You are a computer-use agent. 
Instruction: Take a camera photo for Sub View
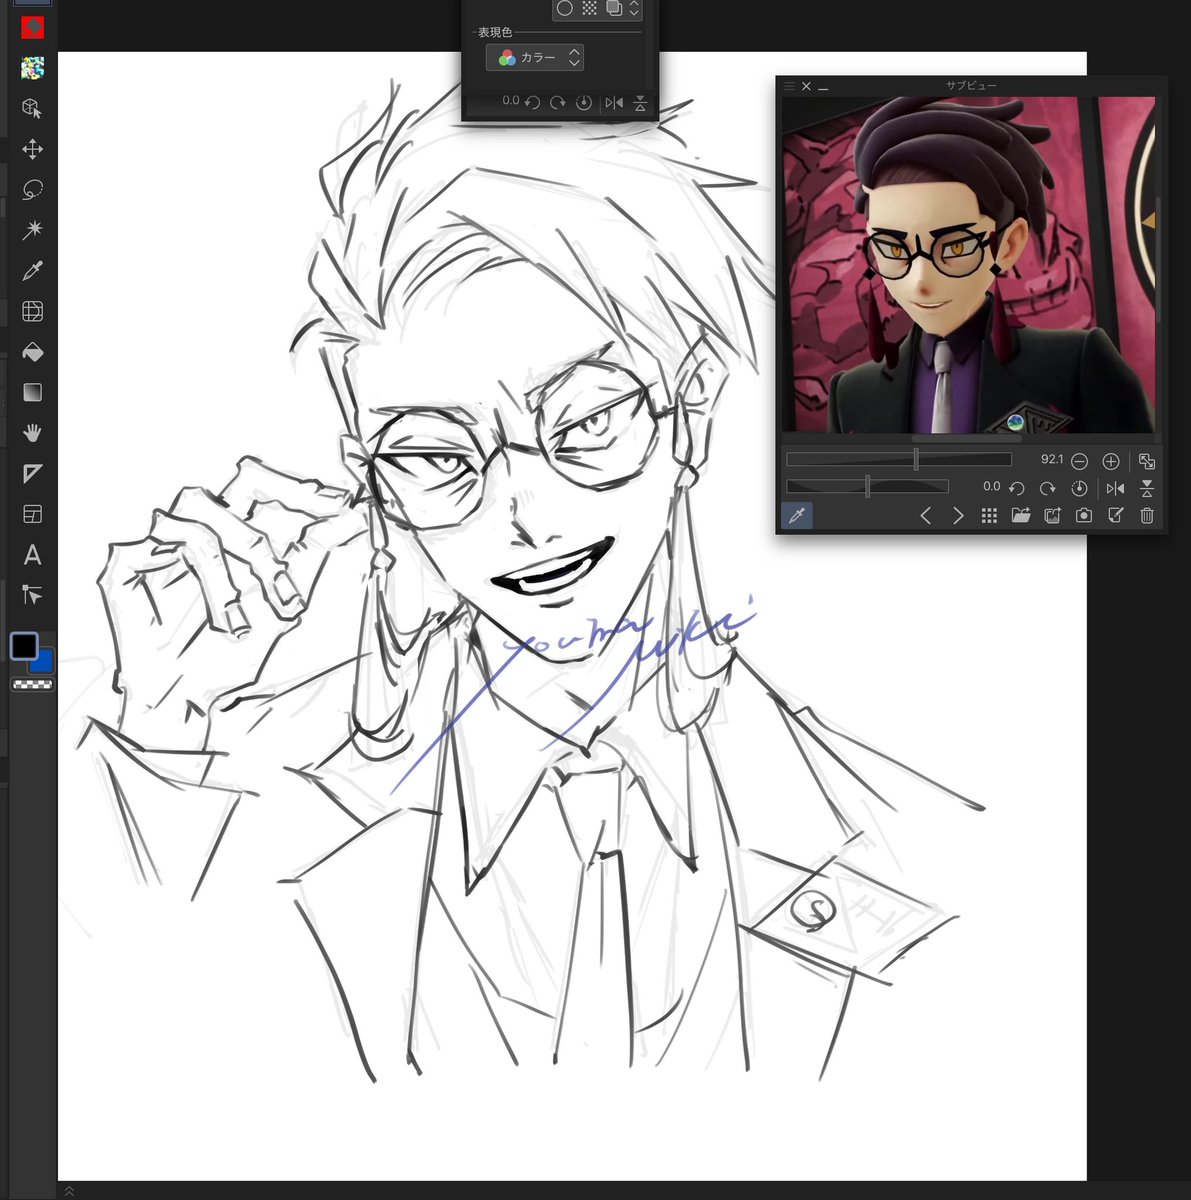point(1083,516)
